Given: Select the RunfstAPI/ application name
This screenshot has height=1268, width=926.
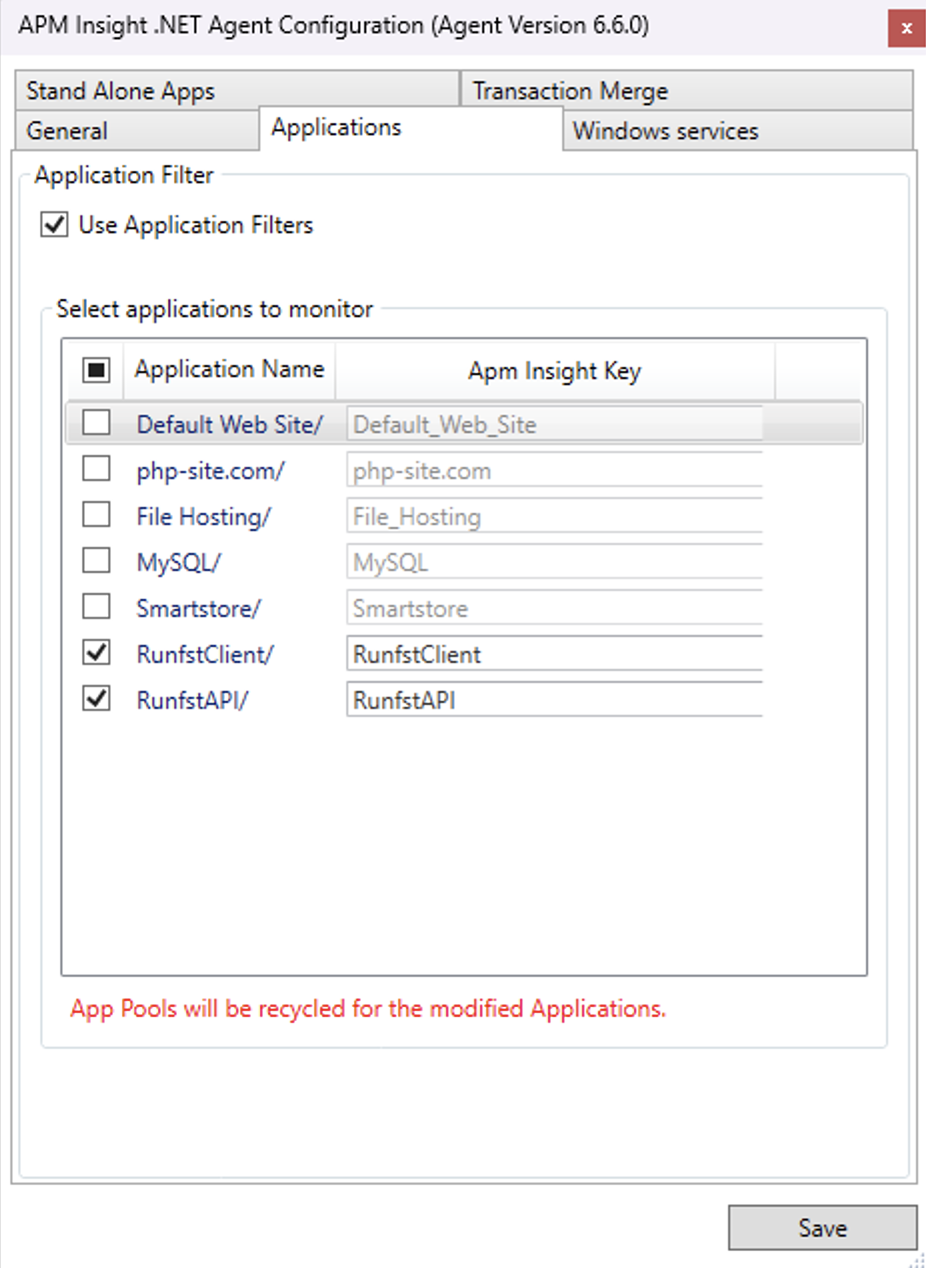Looking at the screenshot, I should click(192, 700).
